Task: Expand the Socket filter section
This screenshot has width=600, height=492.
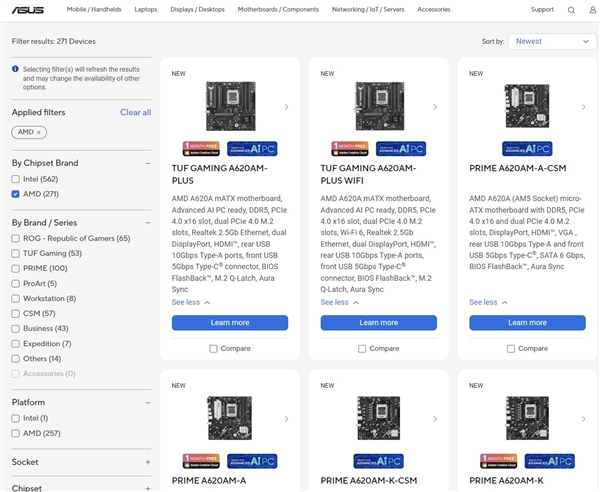Action: (x=148, y=462)
